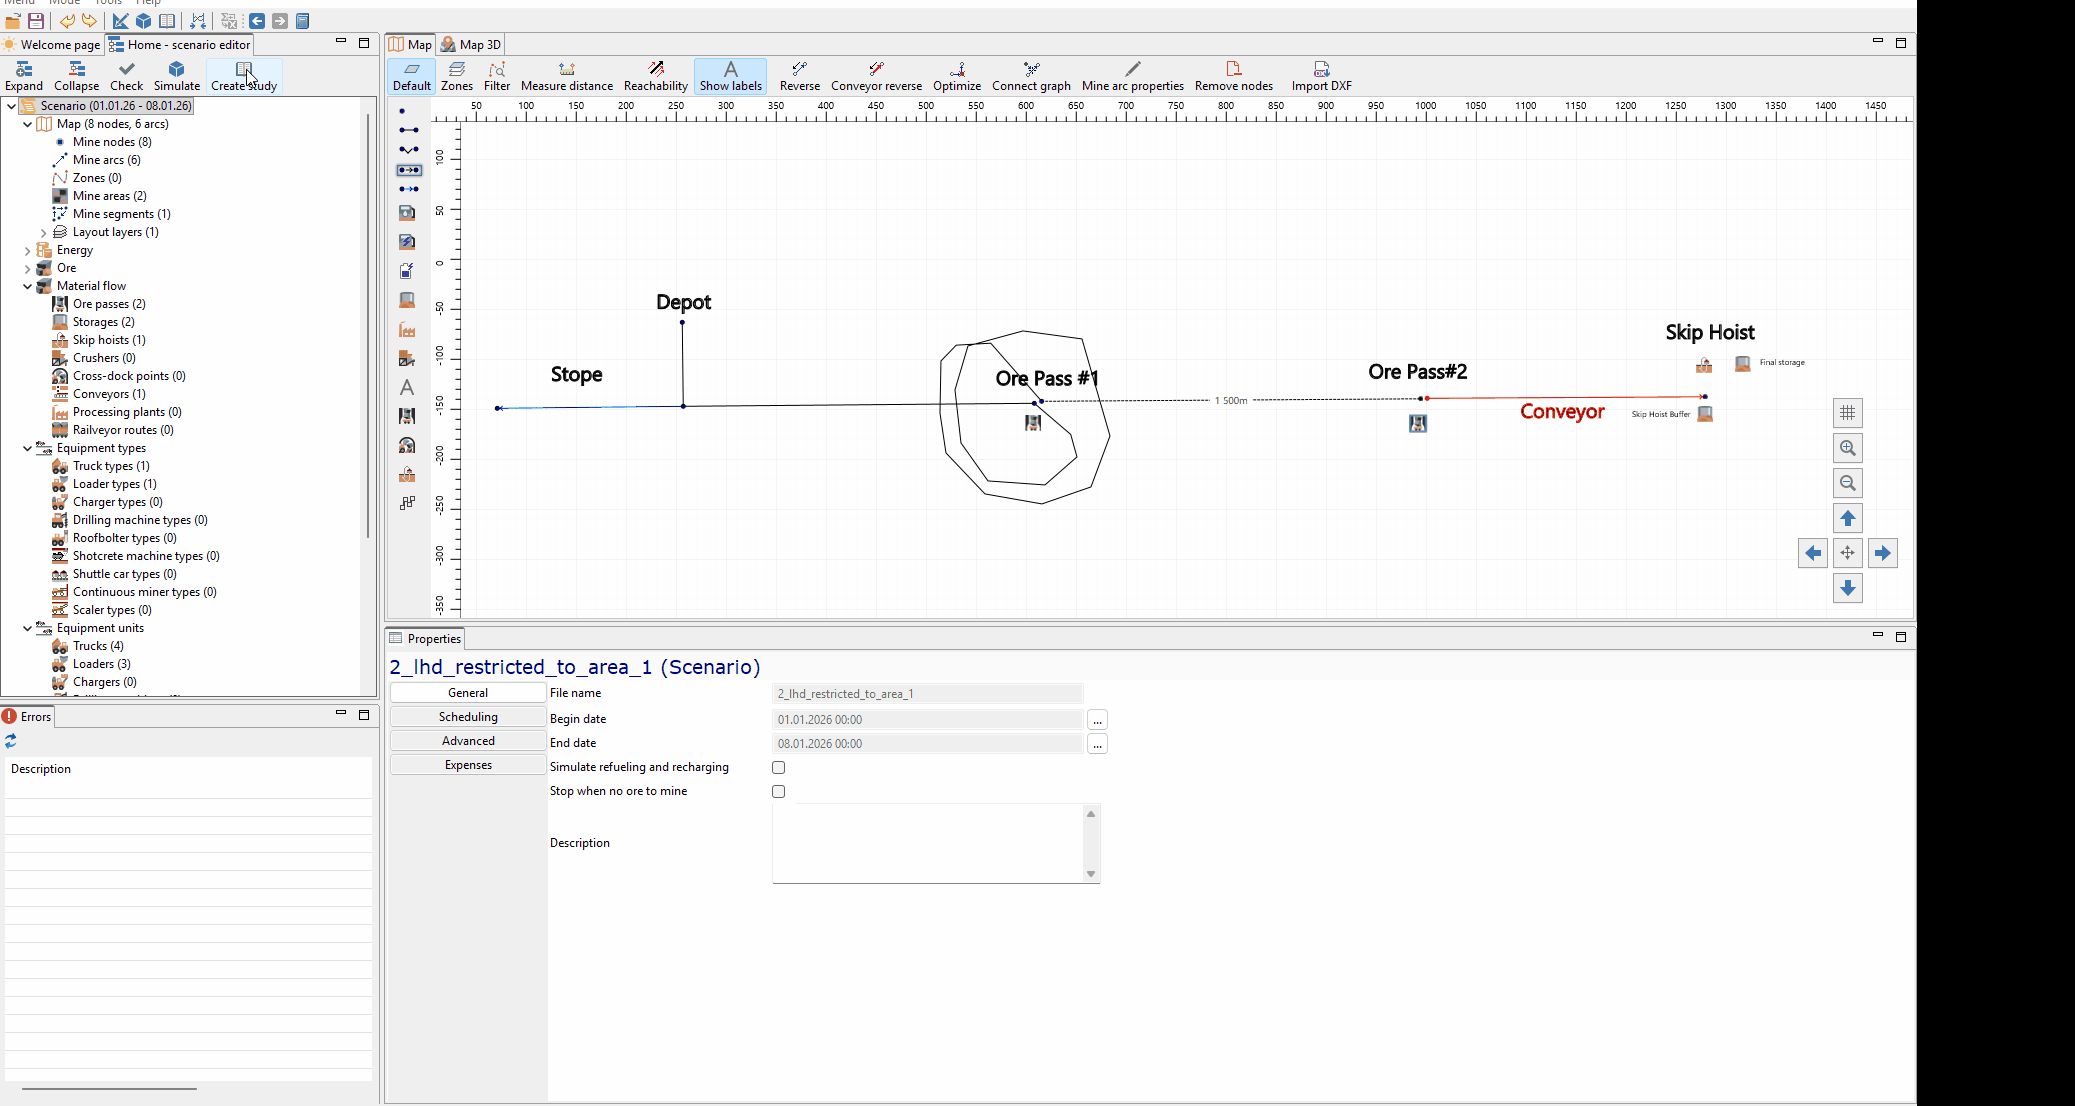The image size is (2075, 1106).
Task: Open the Scheduling properties section
Action: point(468,717)
